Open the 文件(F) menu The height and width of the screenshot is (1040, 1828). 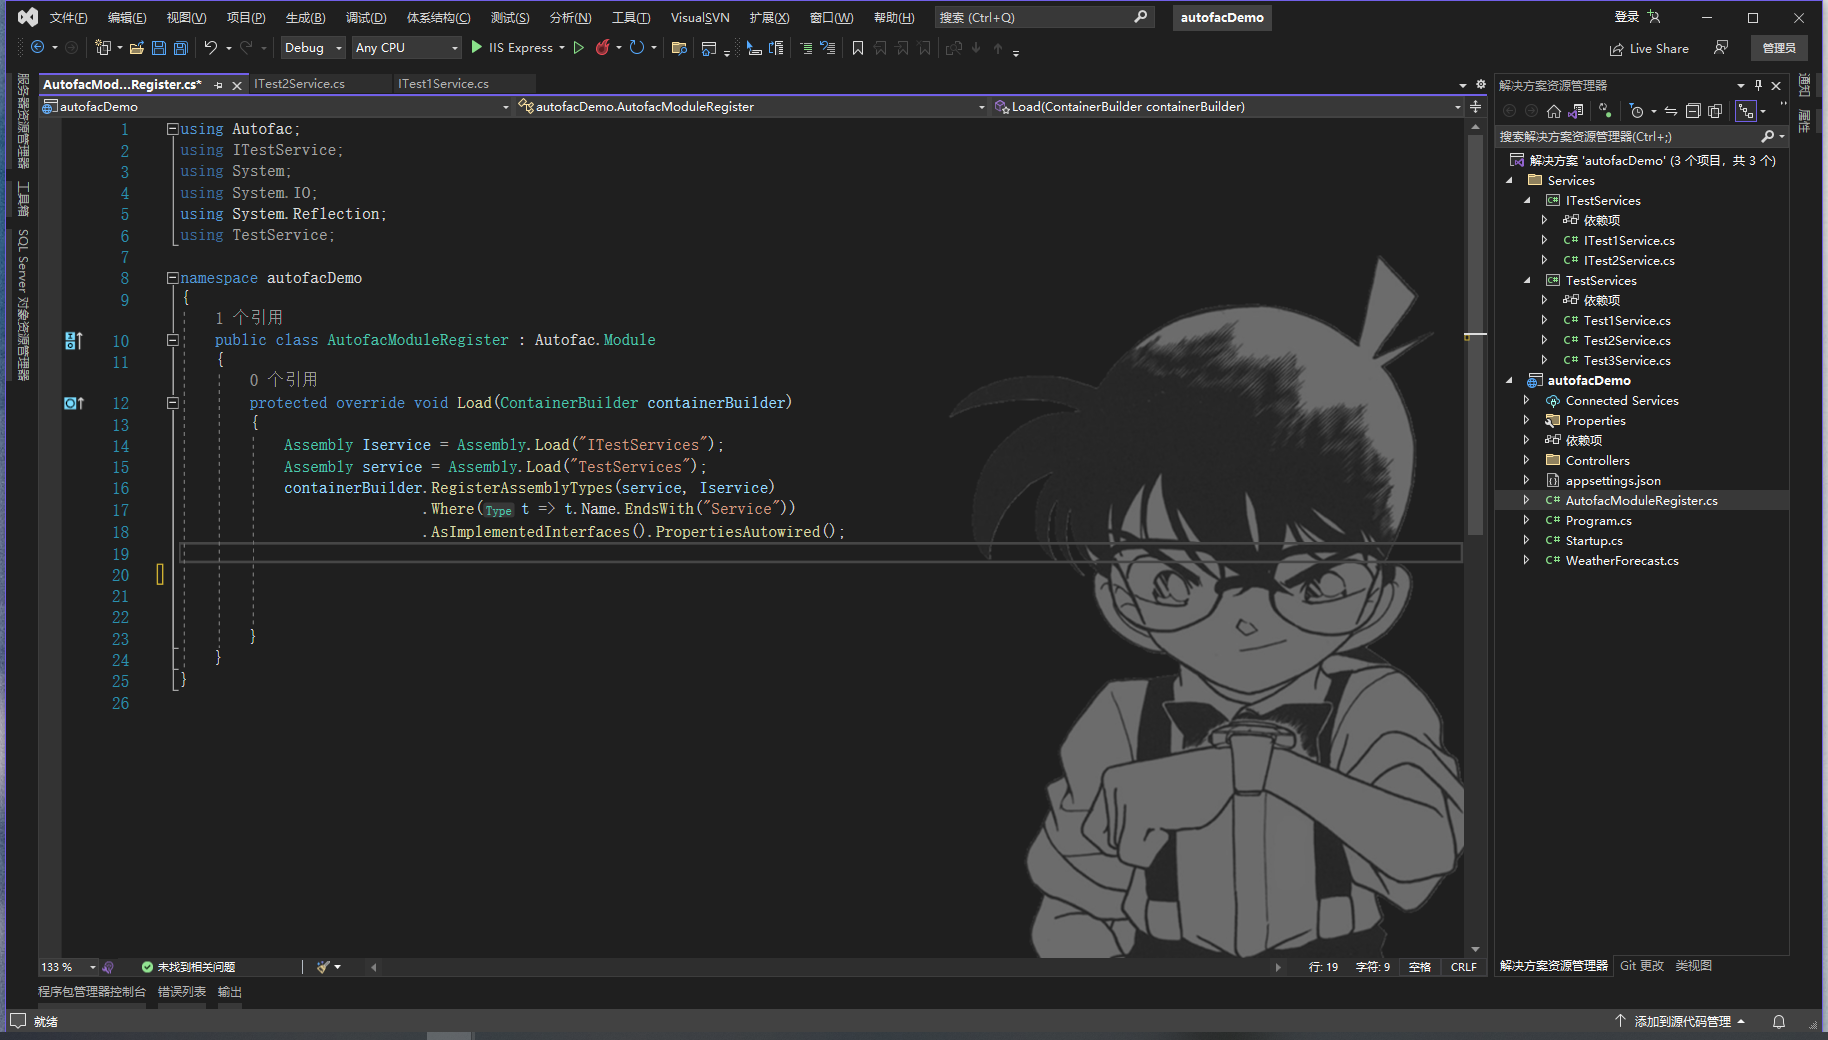69,17
